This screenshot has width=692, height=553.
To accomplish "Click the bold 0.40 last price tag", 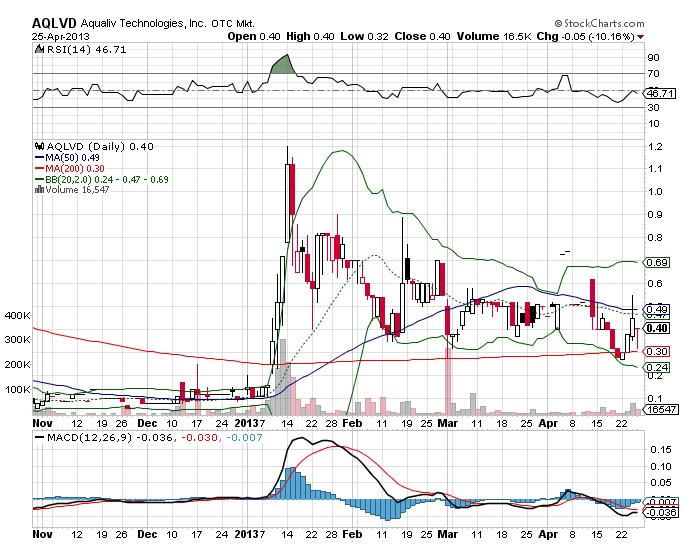I will click(x=657, y=328).
